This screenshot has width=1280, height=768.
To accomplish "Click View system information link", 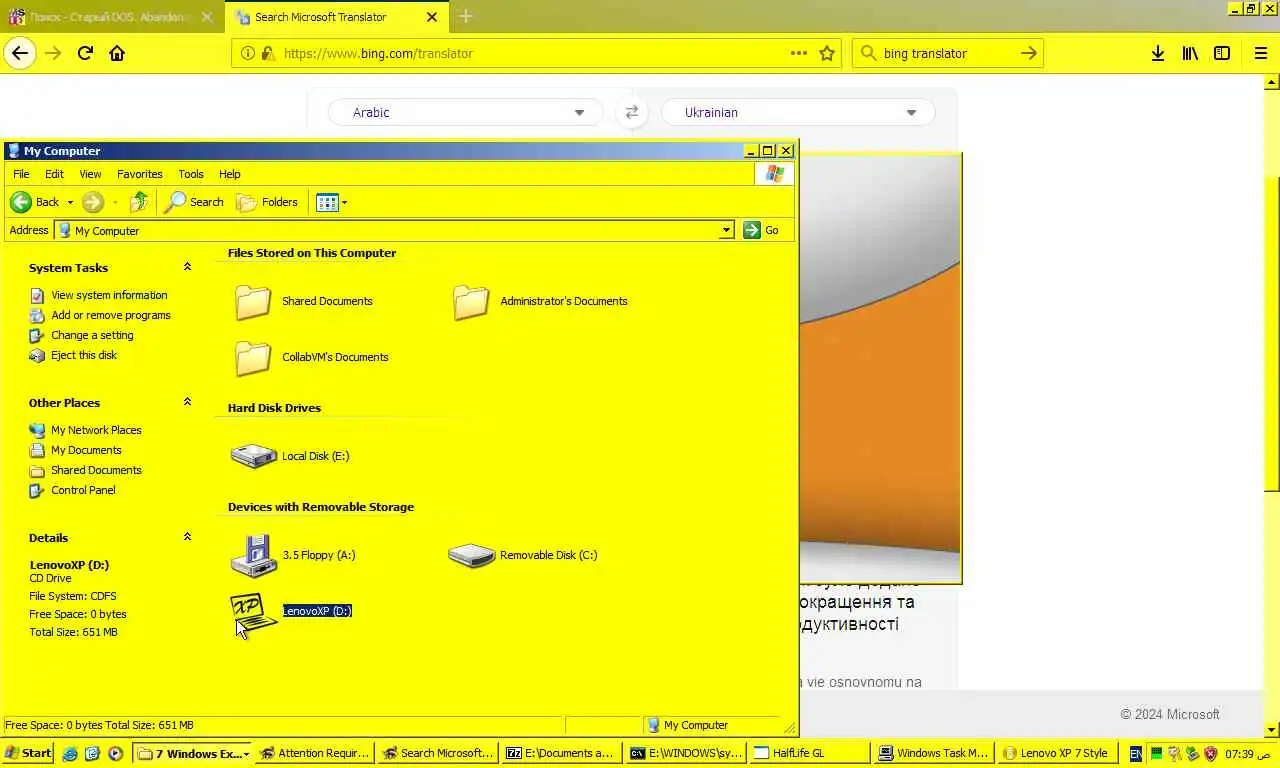I will (109, 295).
